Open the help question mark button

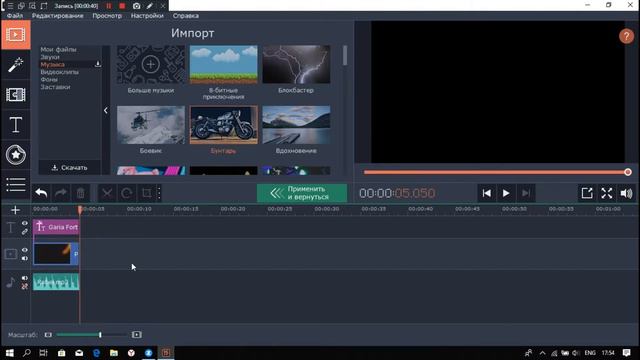[626, 36]
